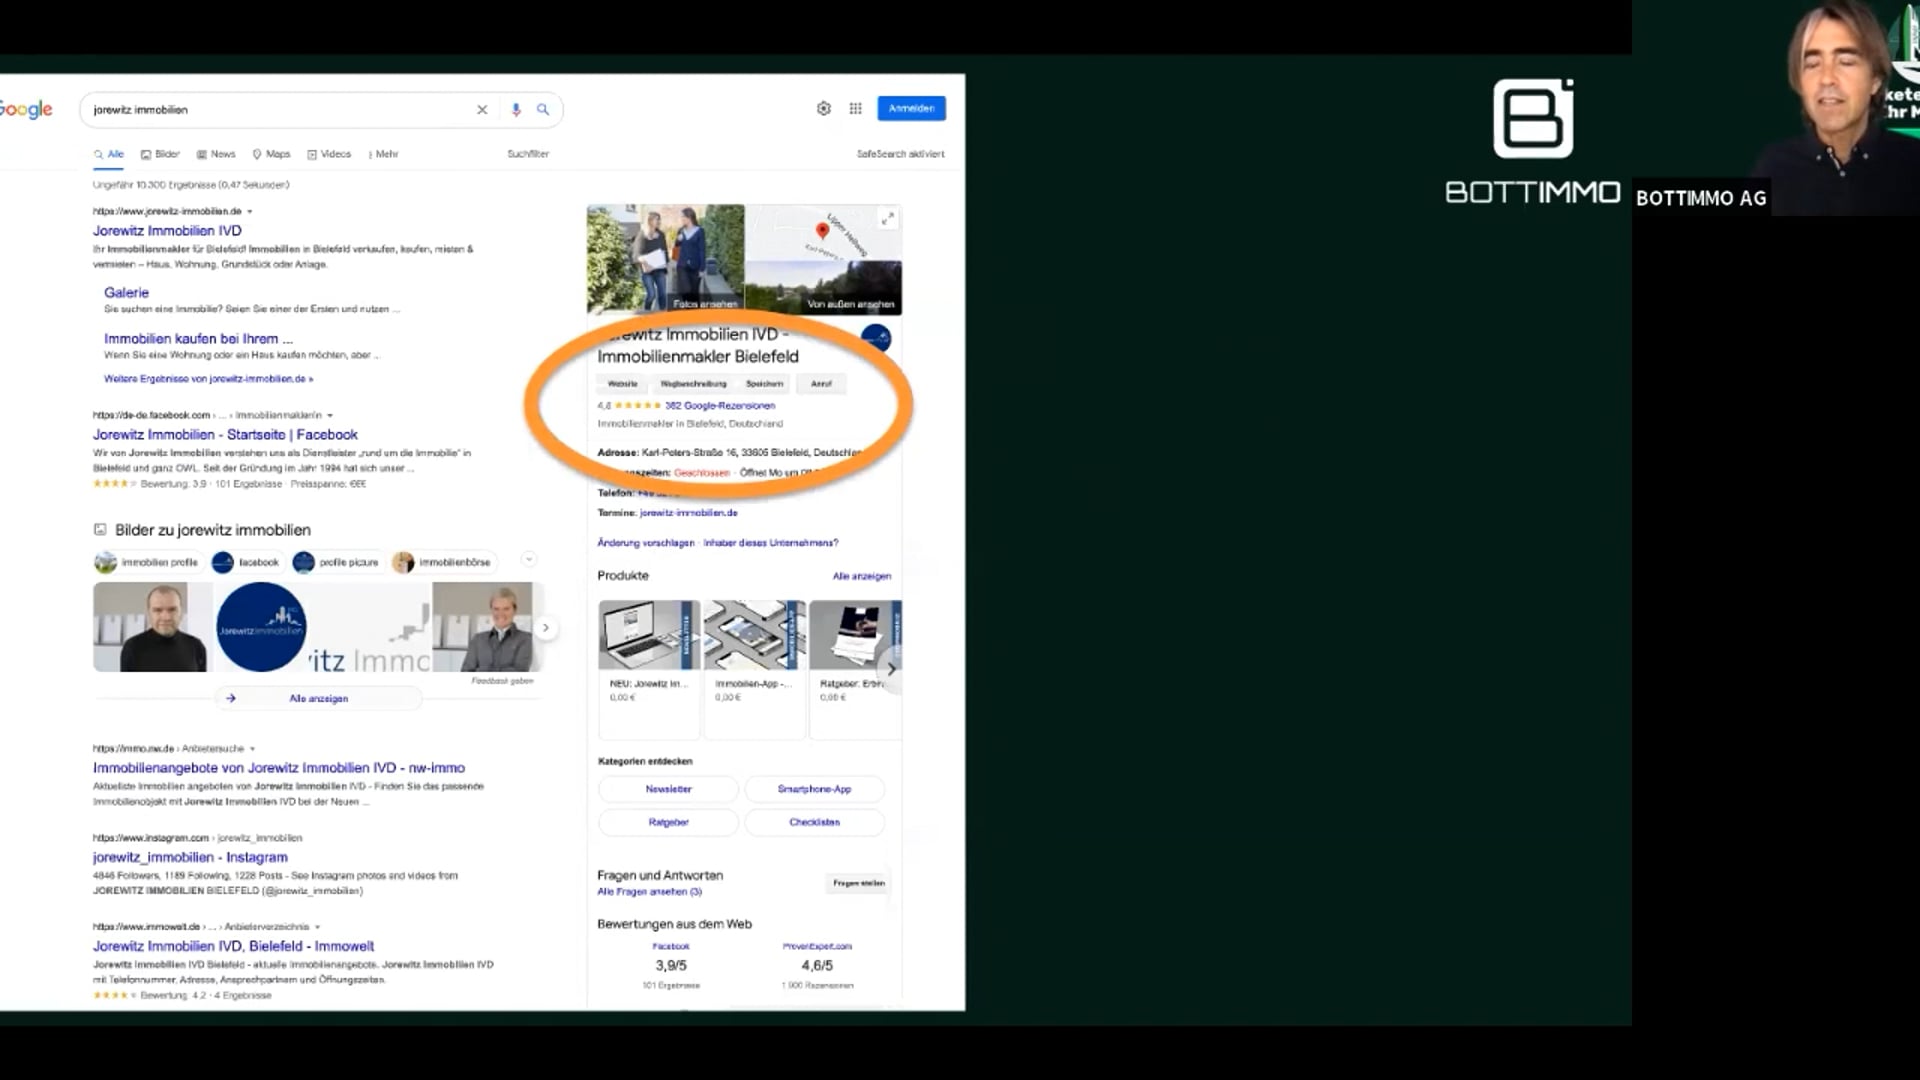Screen dimensions: 1920x1080
Task: Click the Anruf button in the panel
Action: [821, 384]
